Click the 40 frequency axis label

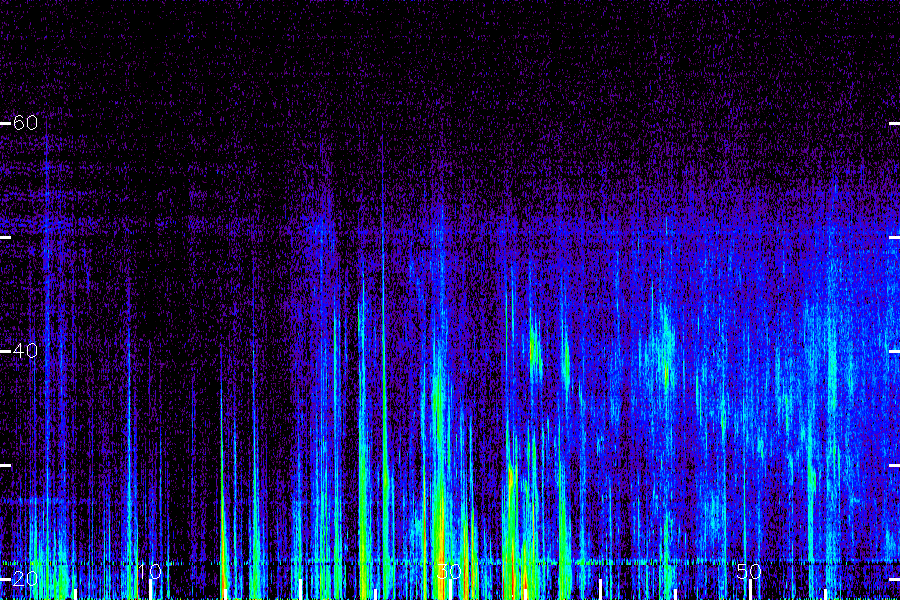[x=25, y=350]
